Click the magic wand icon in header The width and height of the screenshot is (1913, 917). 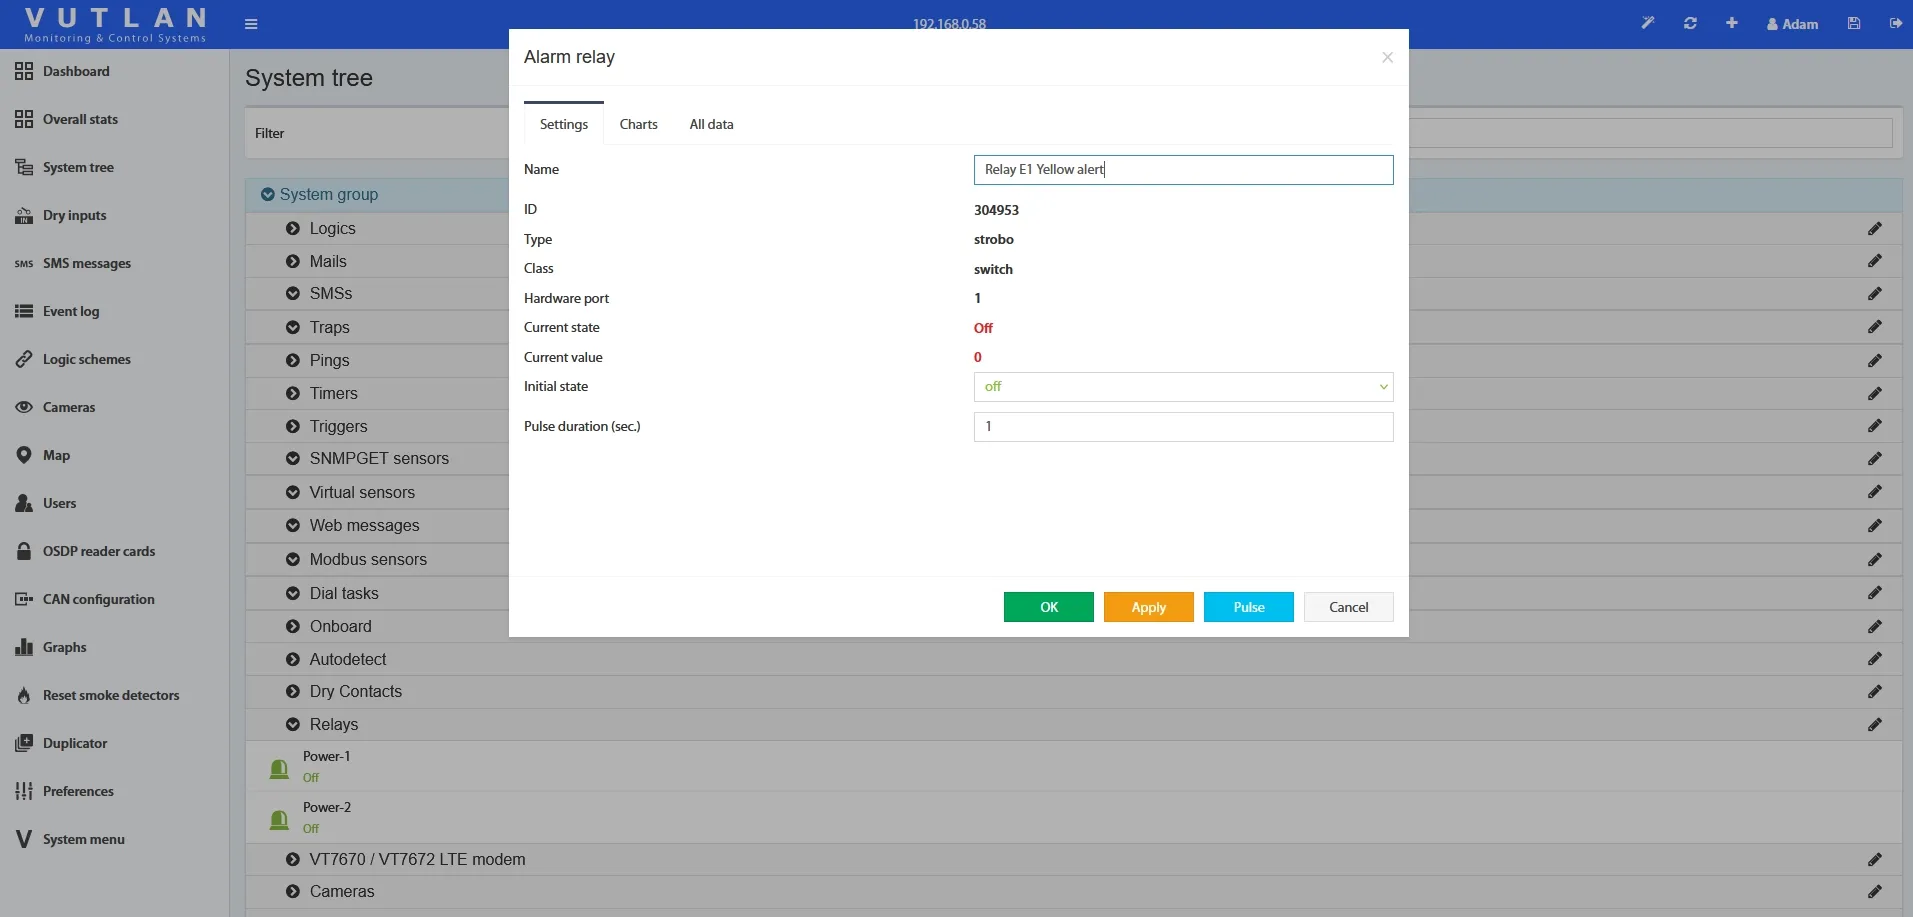[x=1648, y=23]
